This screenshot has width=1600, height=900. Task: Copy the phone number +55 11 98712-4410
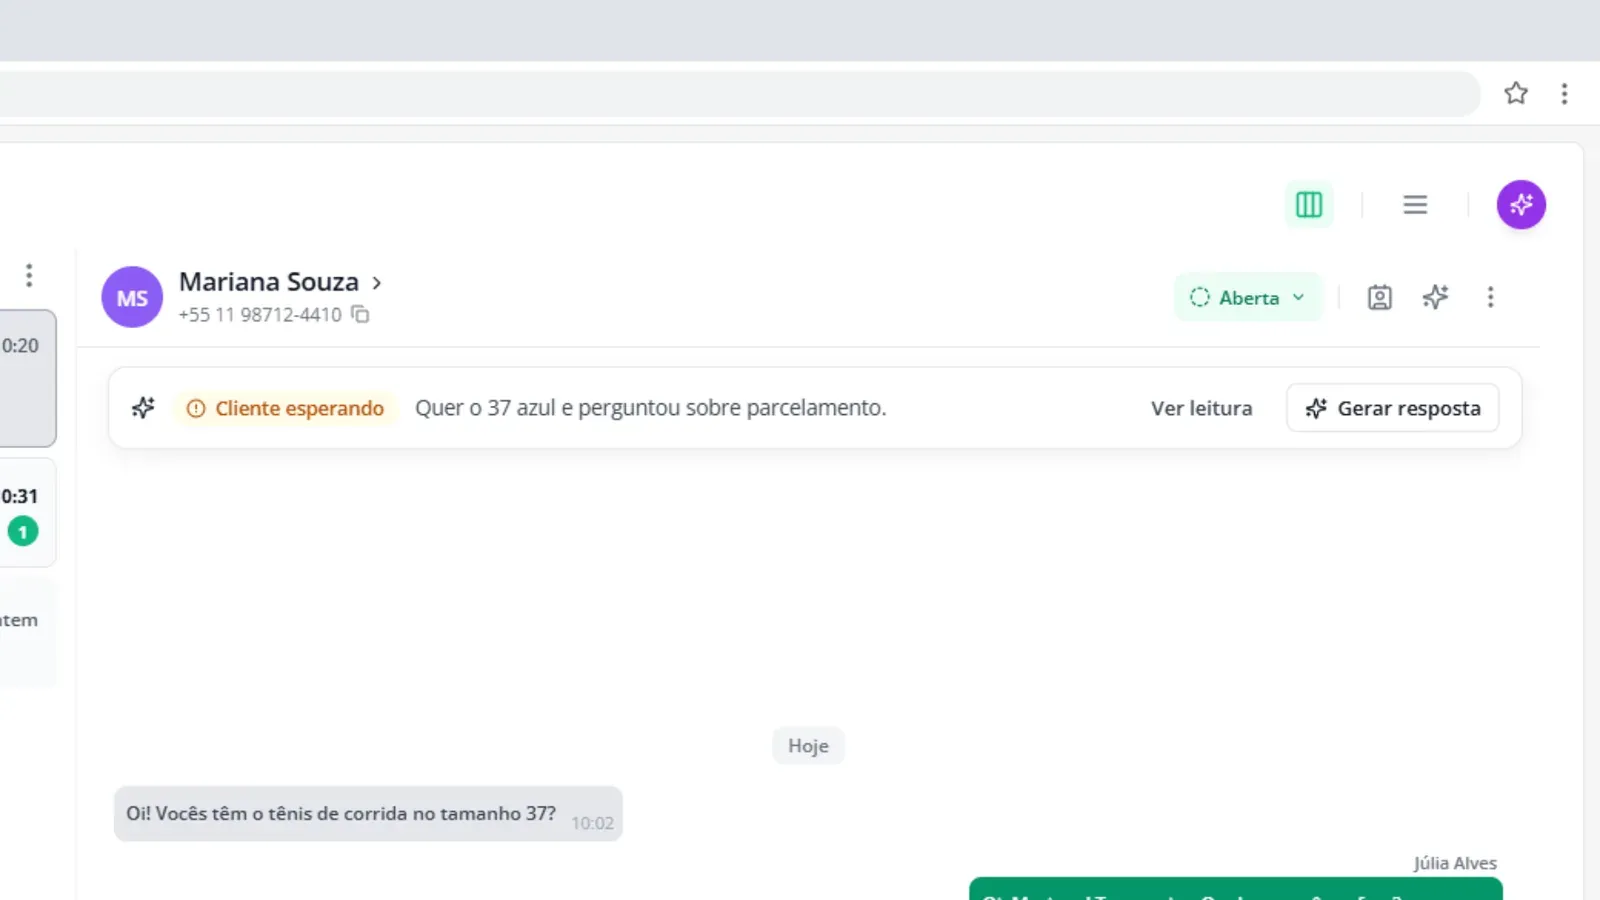[x=360, y=314]
